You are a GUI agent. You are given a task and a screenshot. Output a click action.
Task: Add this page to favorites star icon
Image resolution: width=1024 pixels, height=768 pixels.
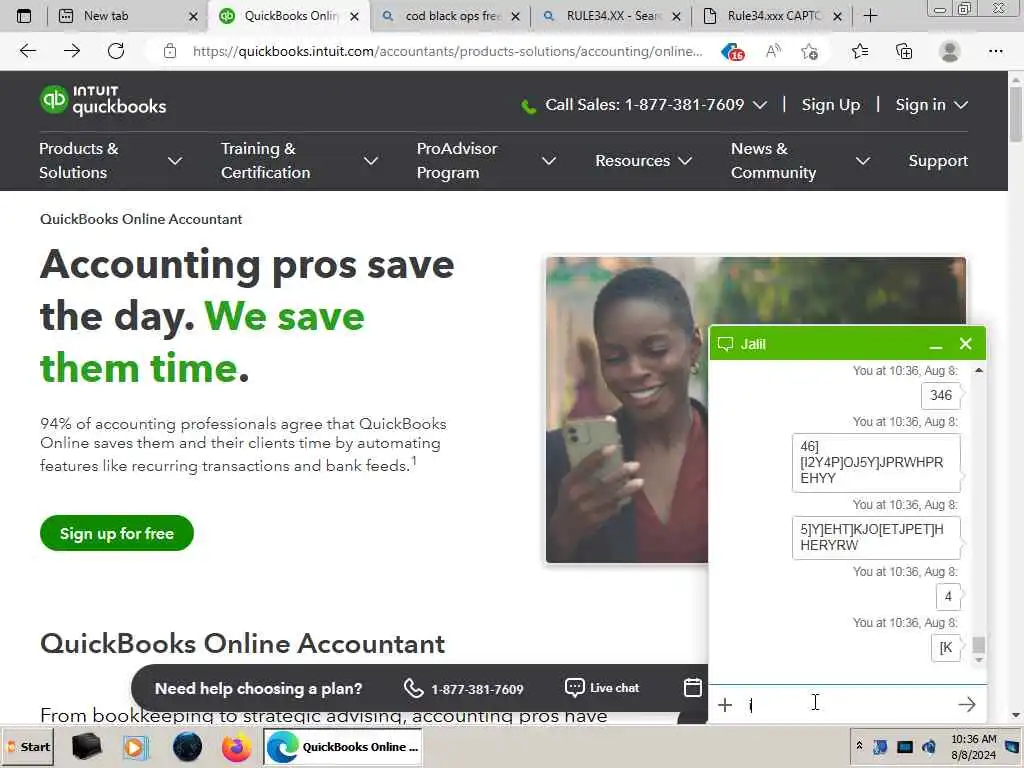810,51
